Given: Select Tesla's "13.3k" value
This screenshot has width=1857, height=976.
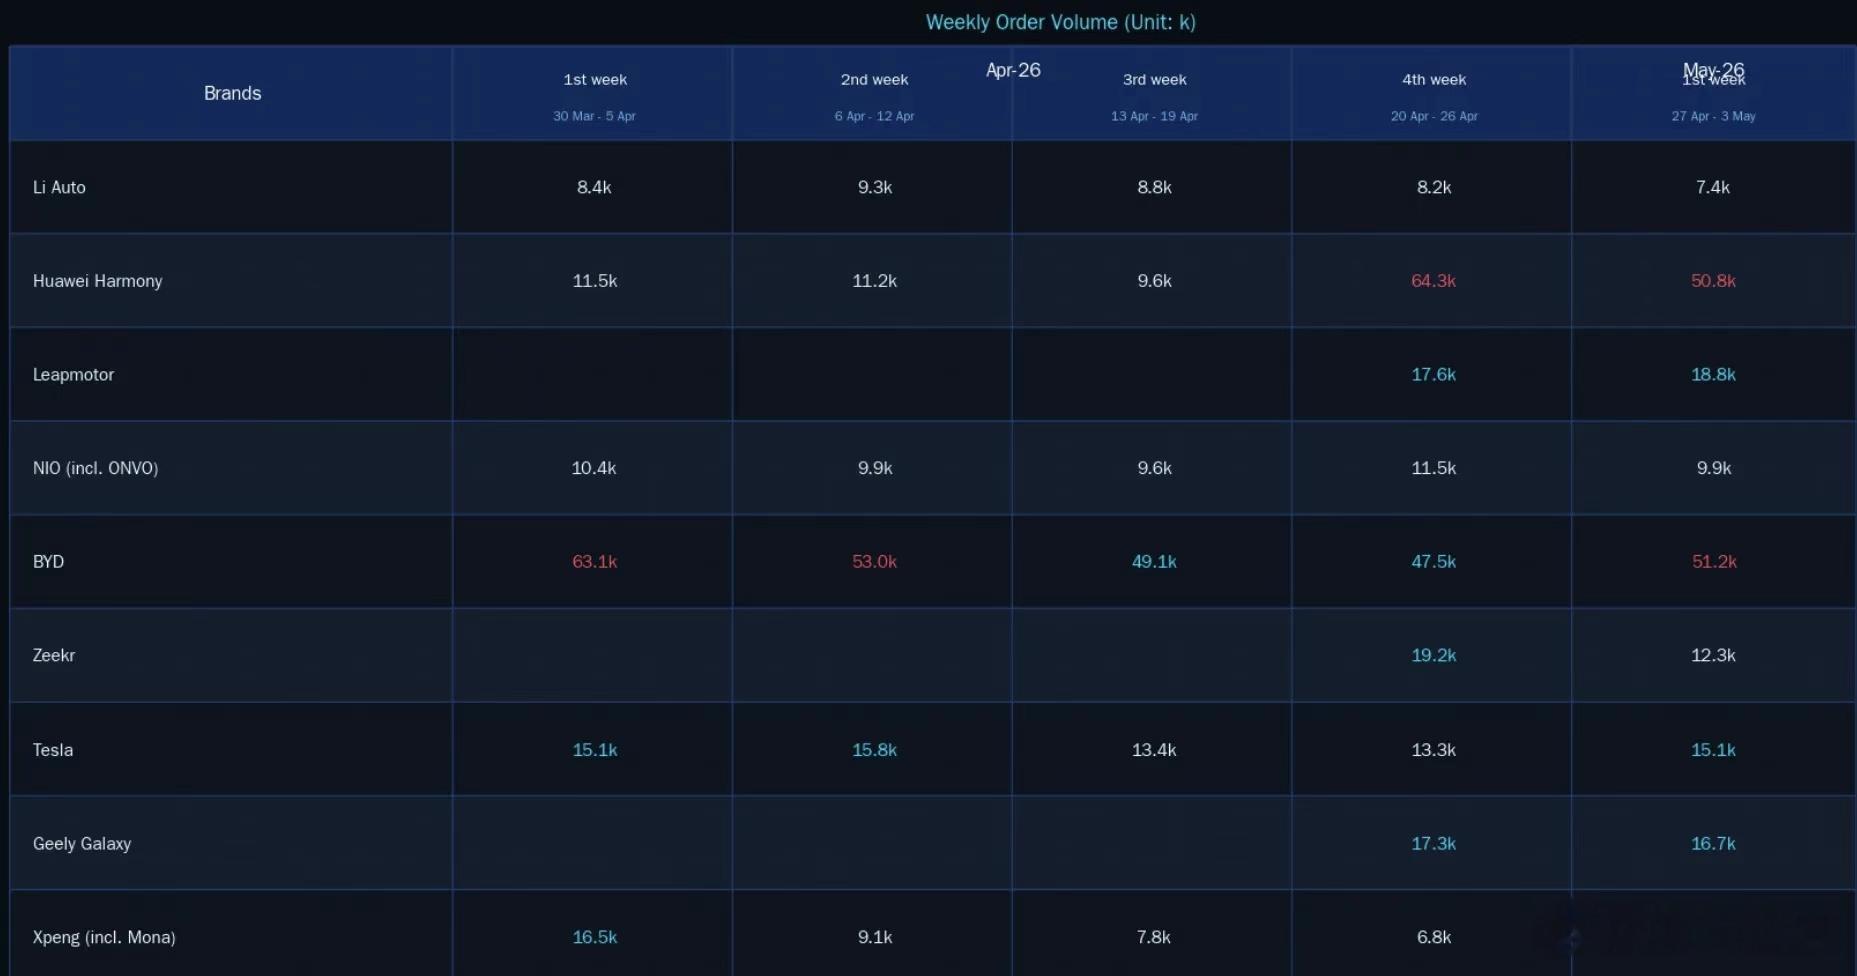Looking at the screenshot, I should (1433, 750).
